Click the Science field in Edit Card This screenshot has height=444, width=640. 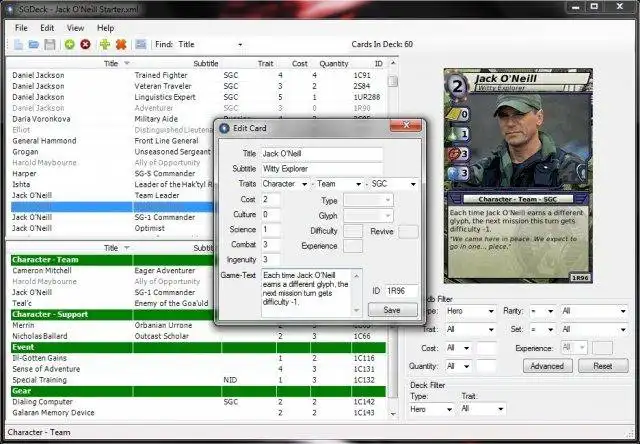point(271,230)
